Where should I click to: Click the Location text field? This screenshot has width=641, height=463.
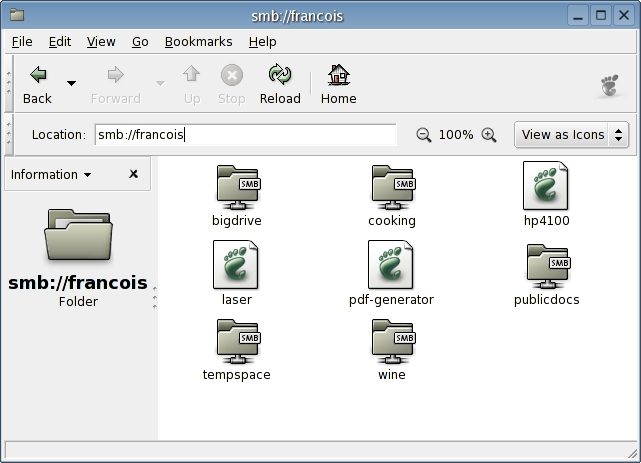(245, 135)
